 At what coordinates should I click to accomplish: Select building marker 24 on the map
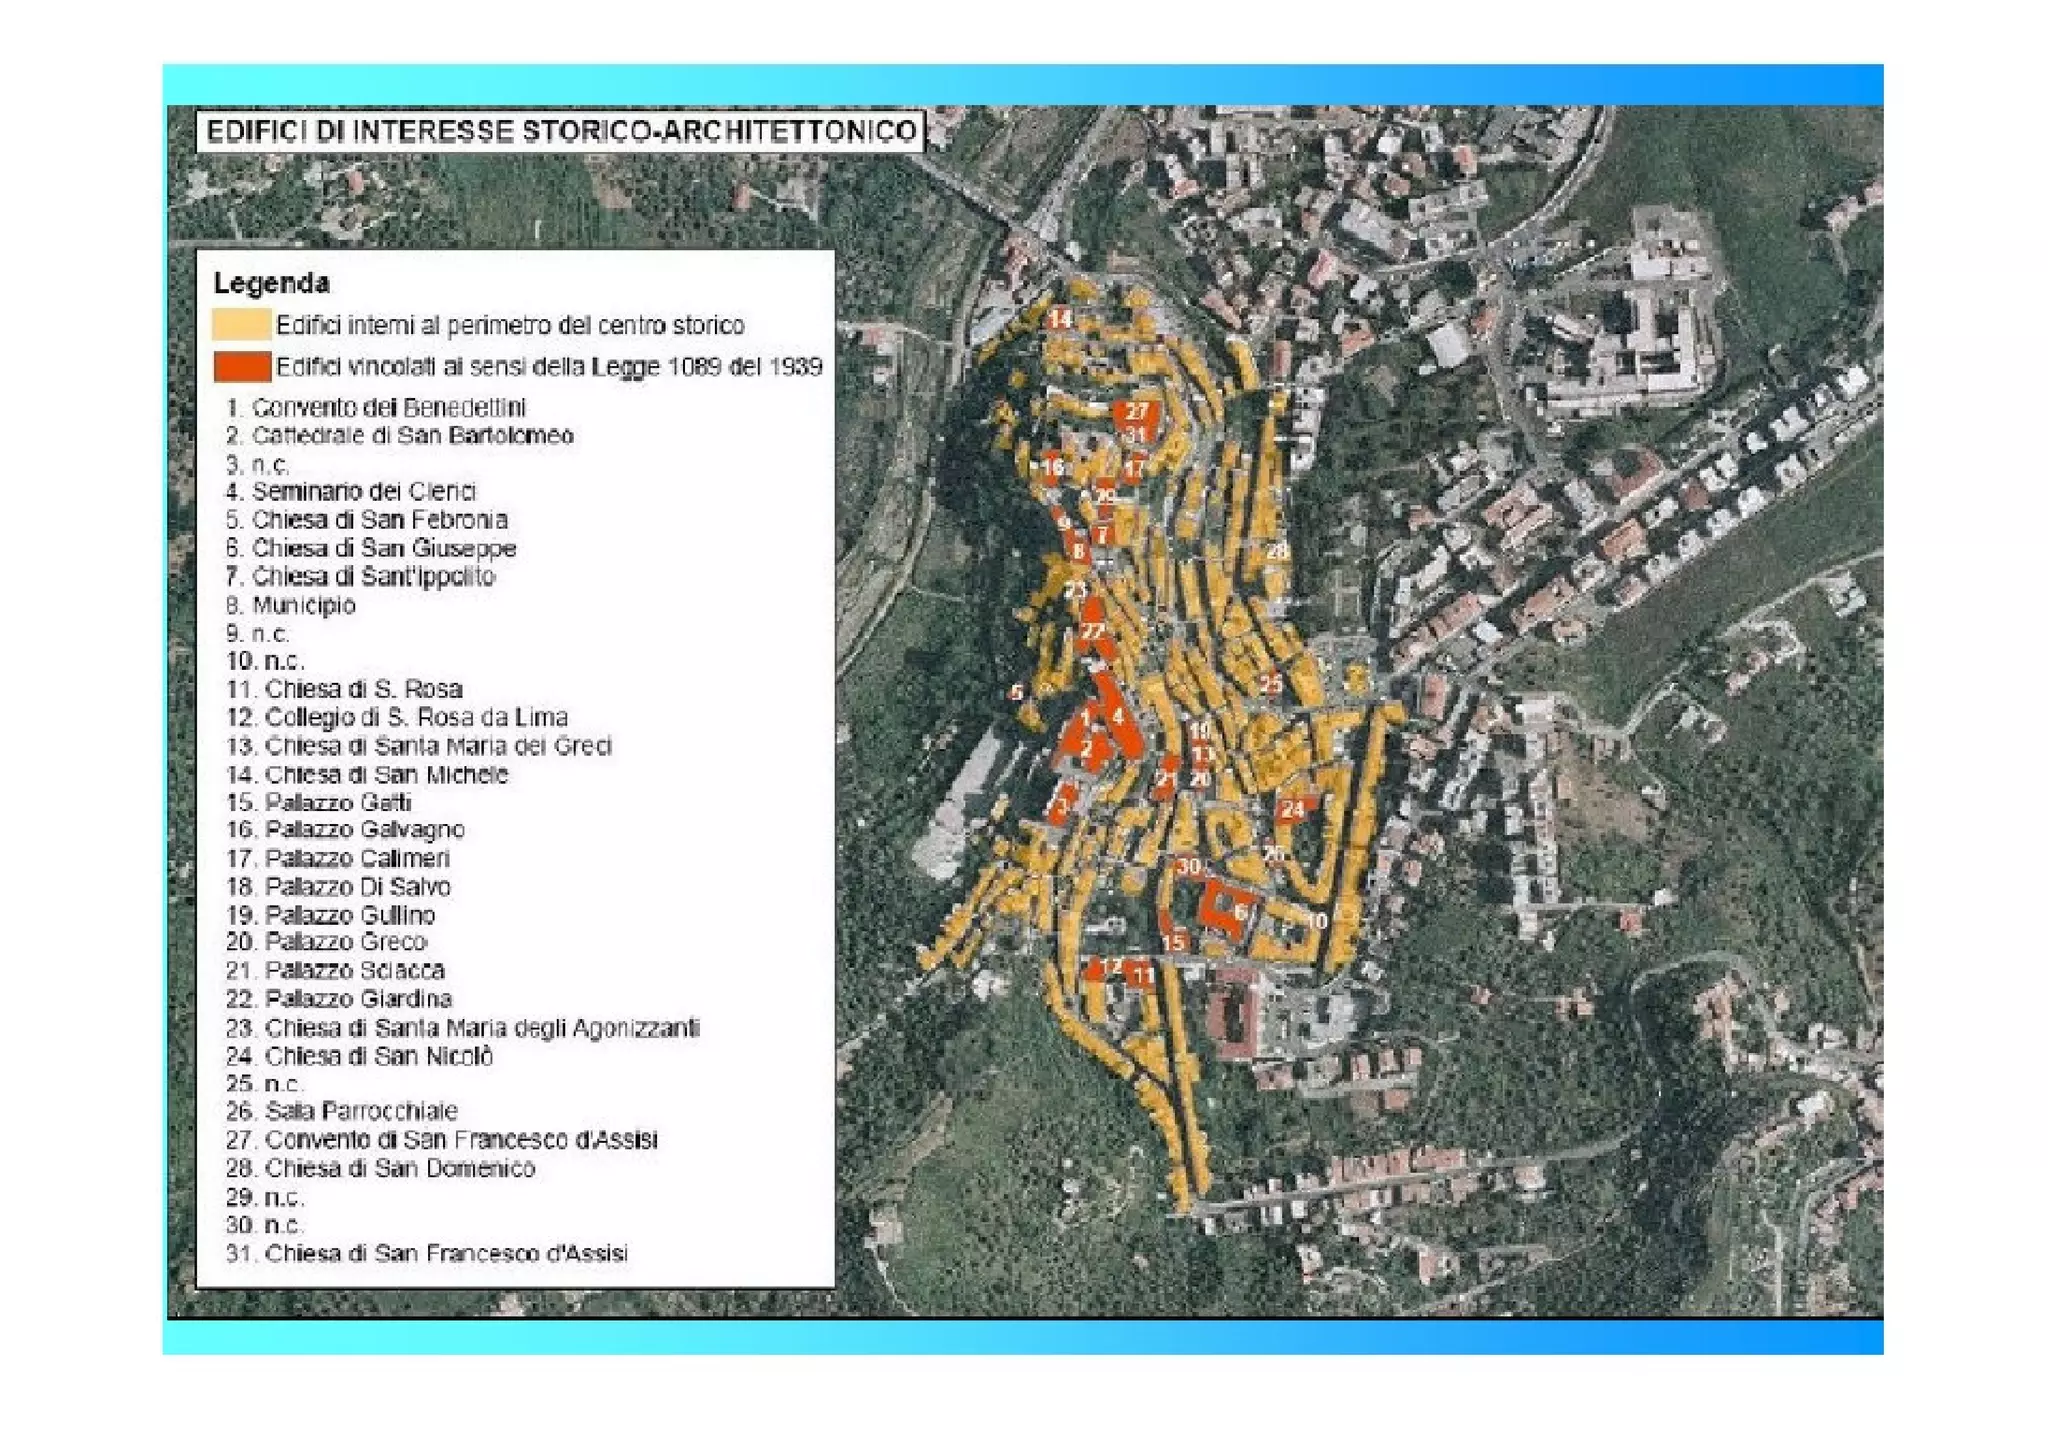tap(1292, 809)
